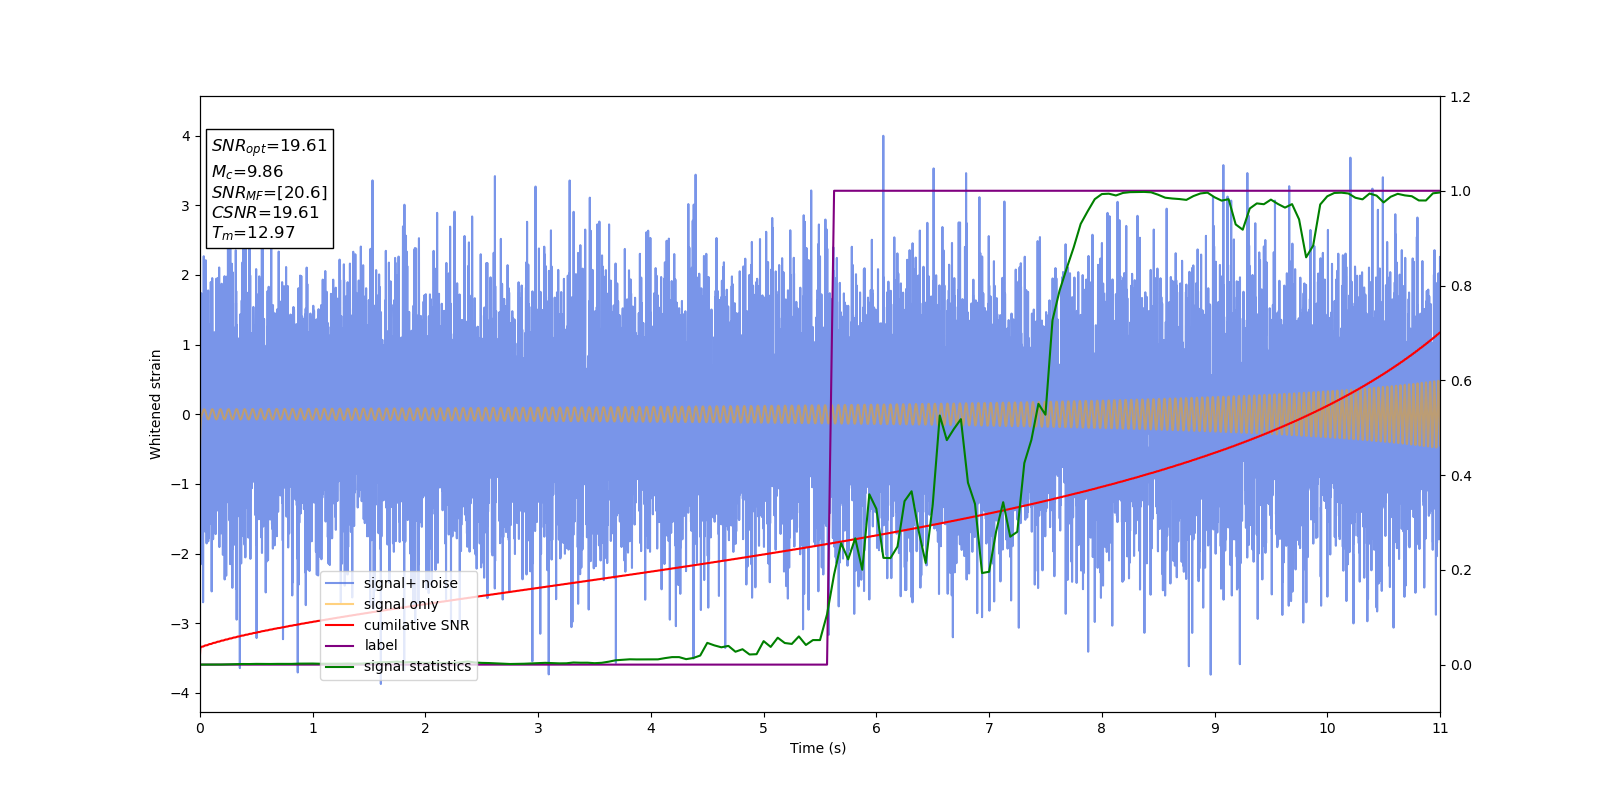
Task: Click the green line swatch in legend
Action: point(340,666)
